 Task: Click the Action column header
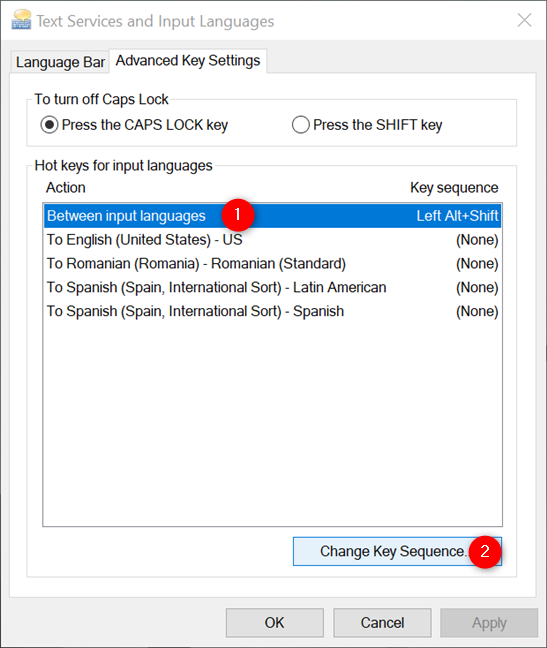[66, 188]
